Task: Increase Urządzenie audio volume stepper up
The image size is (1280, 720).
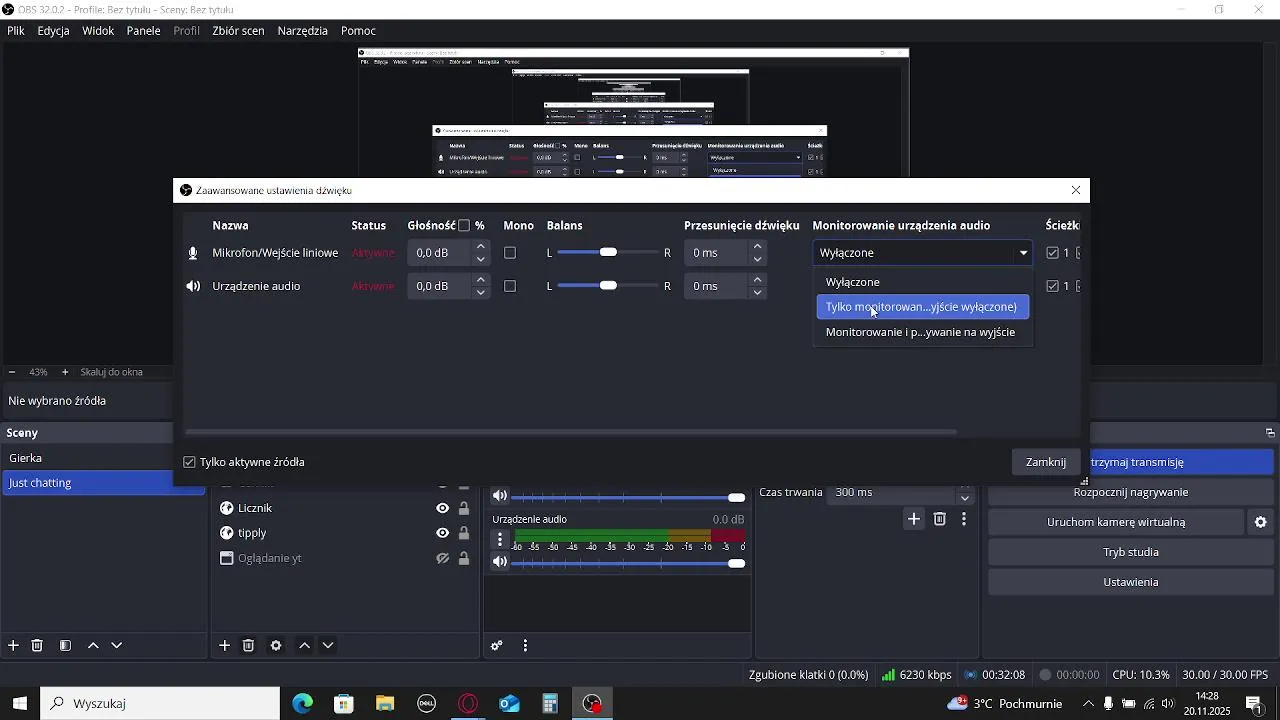Action: (x=481, y=279)
